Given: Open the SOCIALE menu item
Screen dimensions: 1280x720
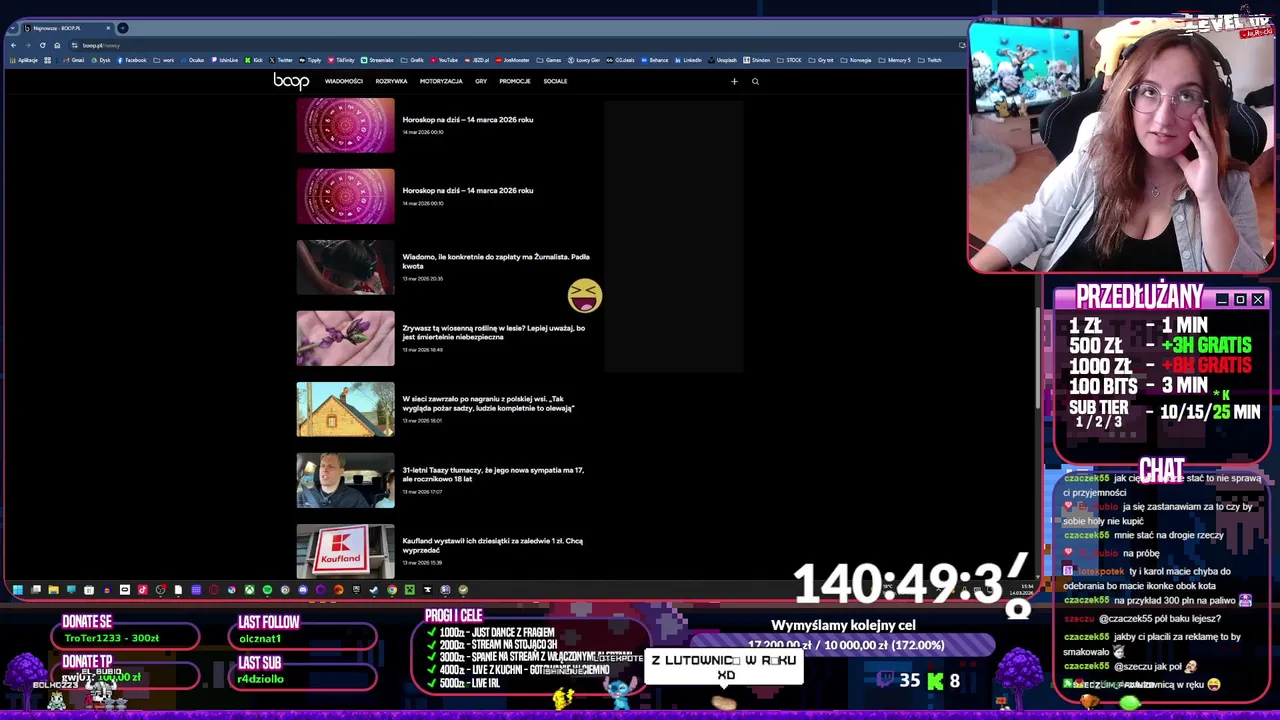Looking at the screenshot, I should point(555,81).
